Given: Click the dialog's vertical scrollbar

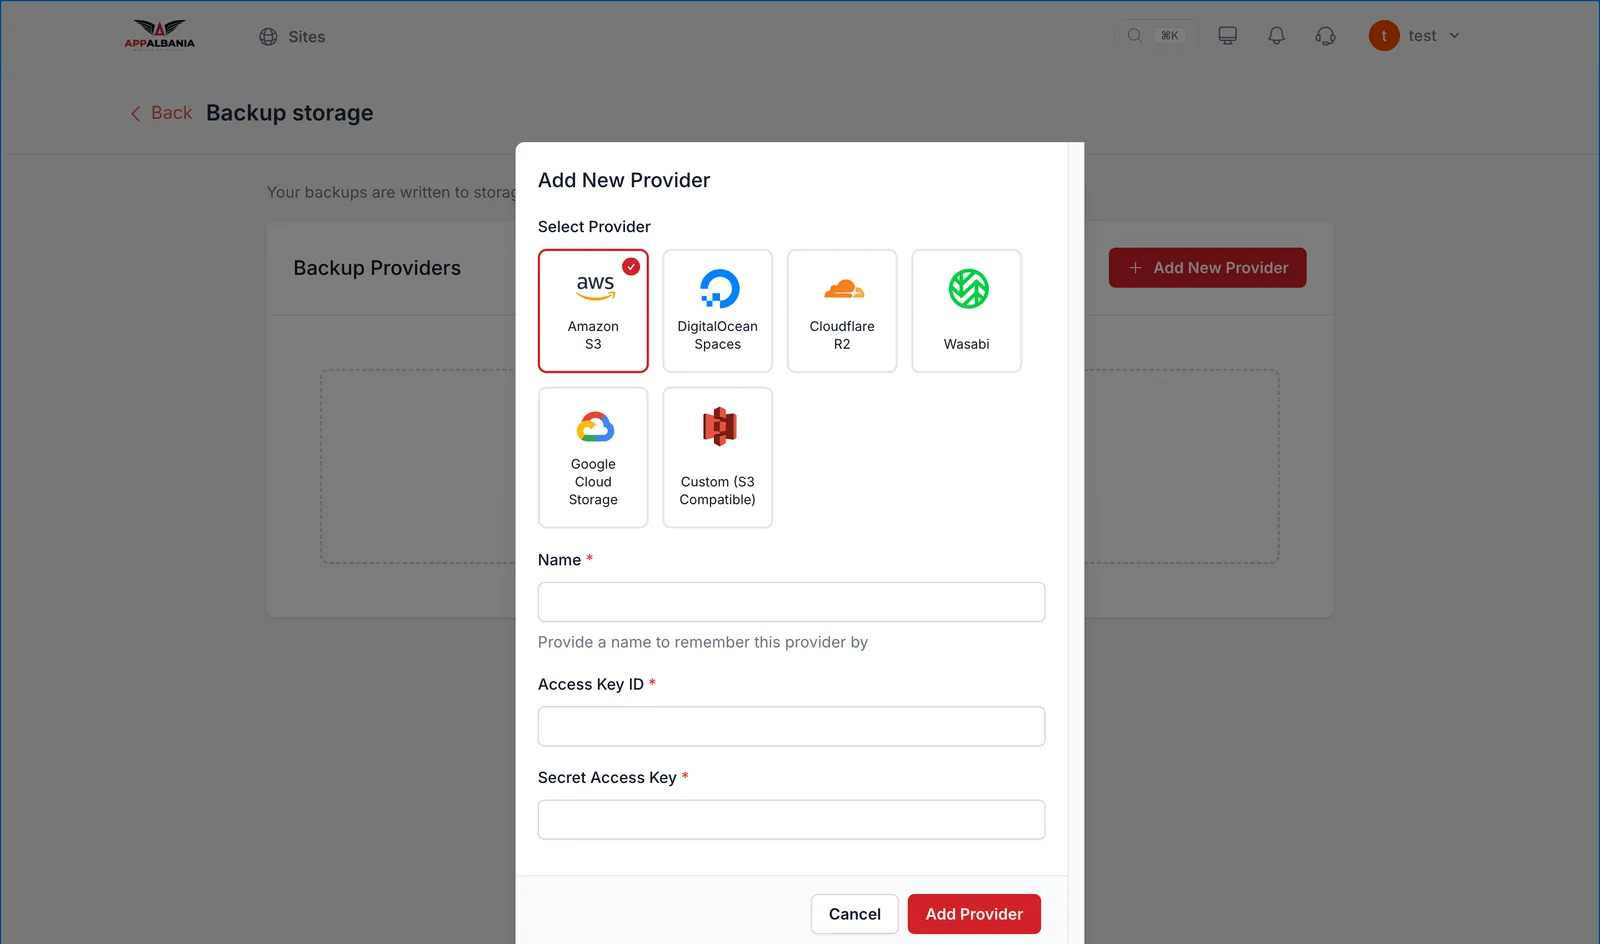Looking at the screenshot, I should (x=1076, y=543).
